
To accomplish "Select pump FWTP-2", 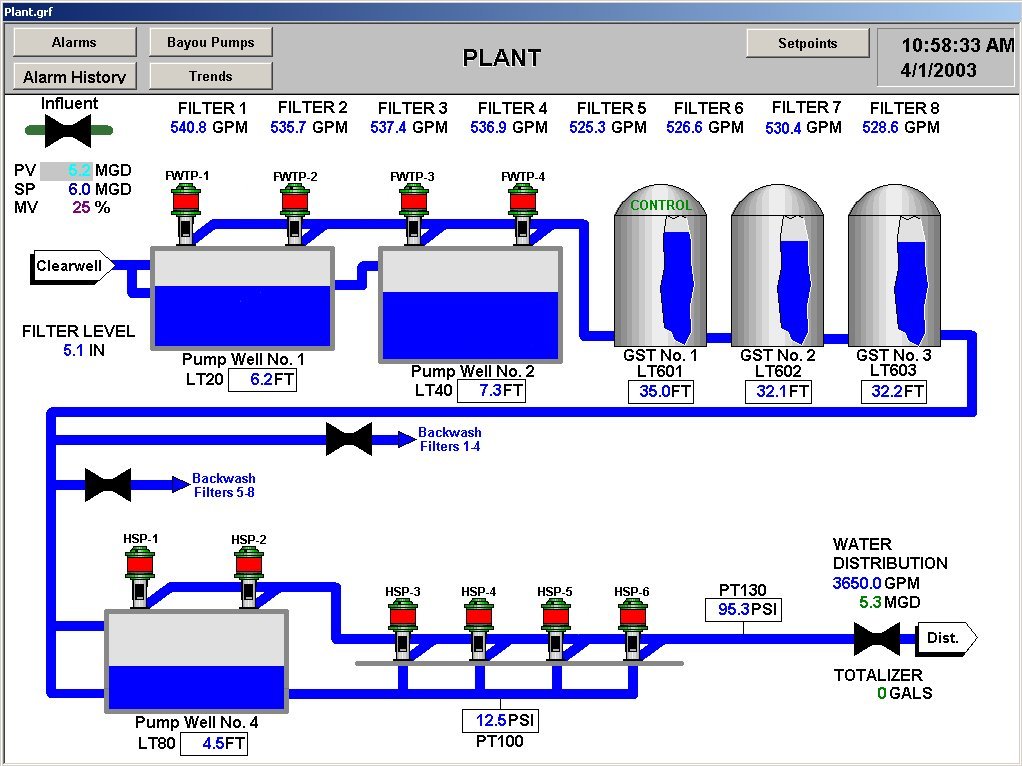I will [x=295, y=213].
